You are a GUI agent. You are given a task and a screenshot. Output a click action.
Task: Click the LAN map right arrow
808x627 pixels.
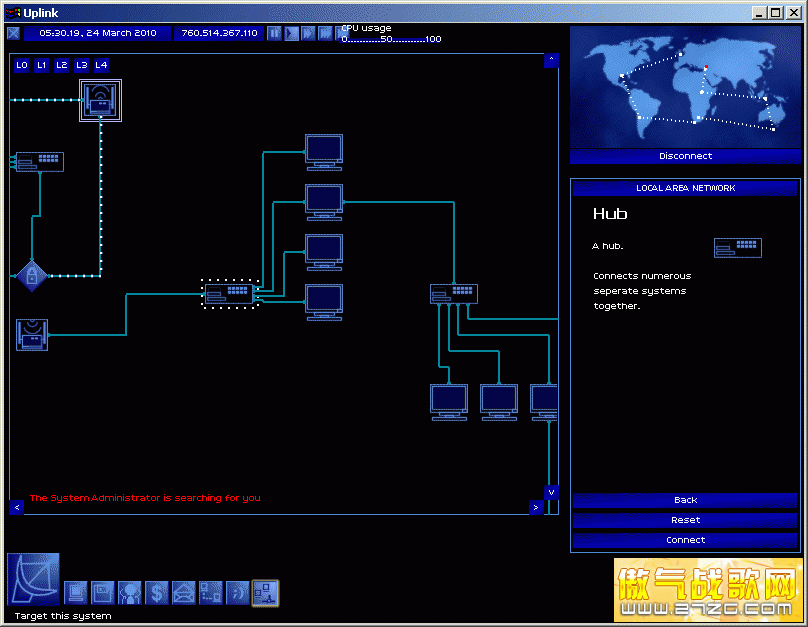click(536, 507)
